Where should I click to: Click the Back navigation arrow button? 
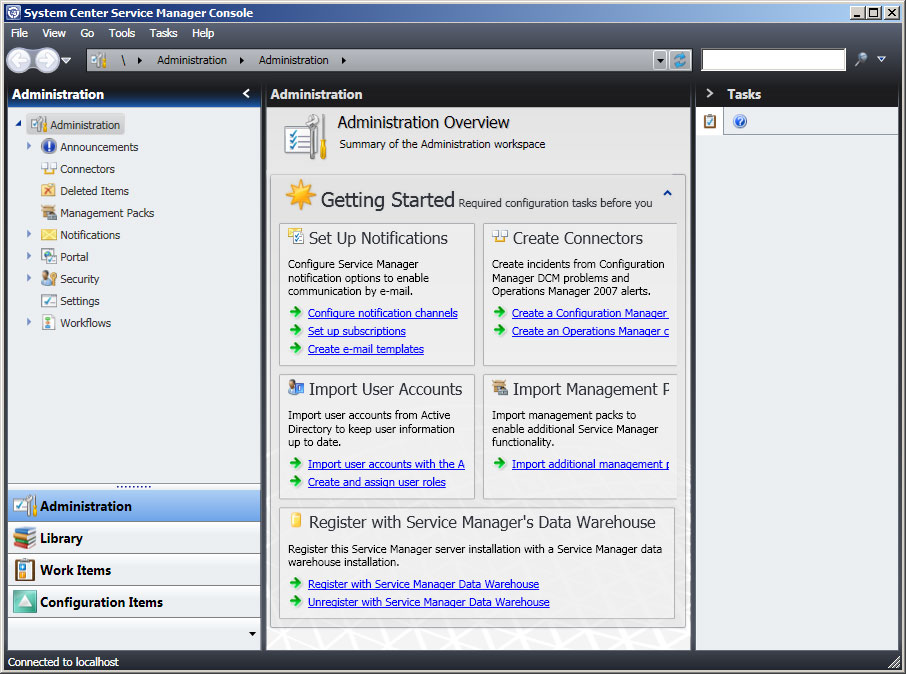20,60
